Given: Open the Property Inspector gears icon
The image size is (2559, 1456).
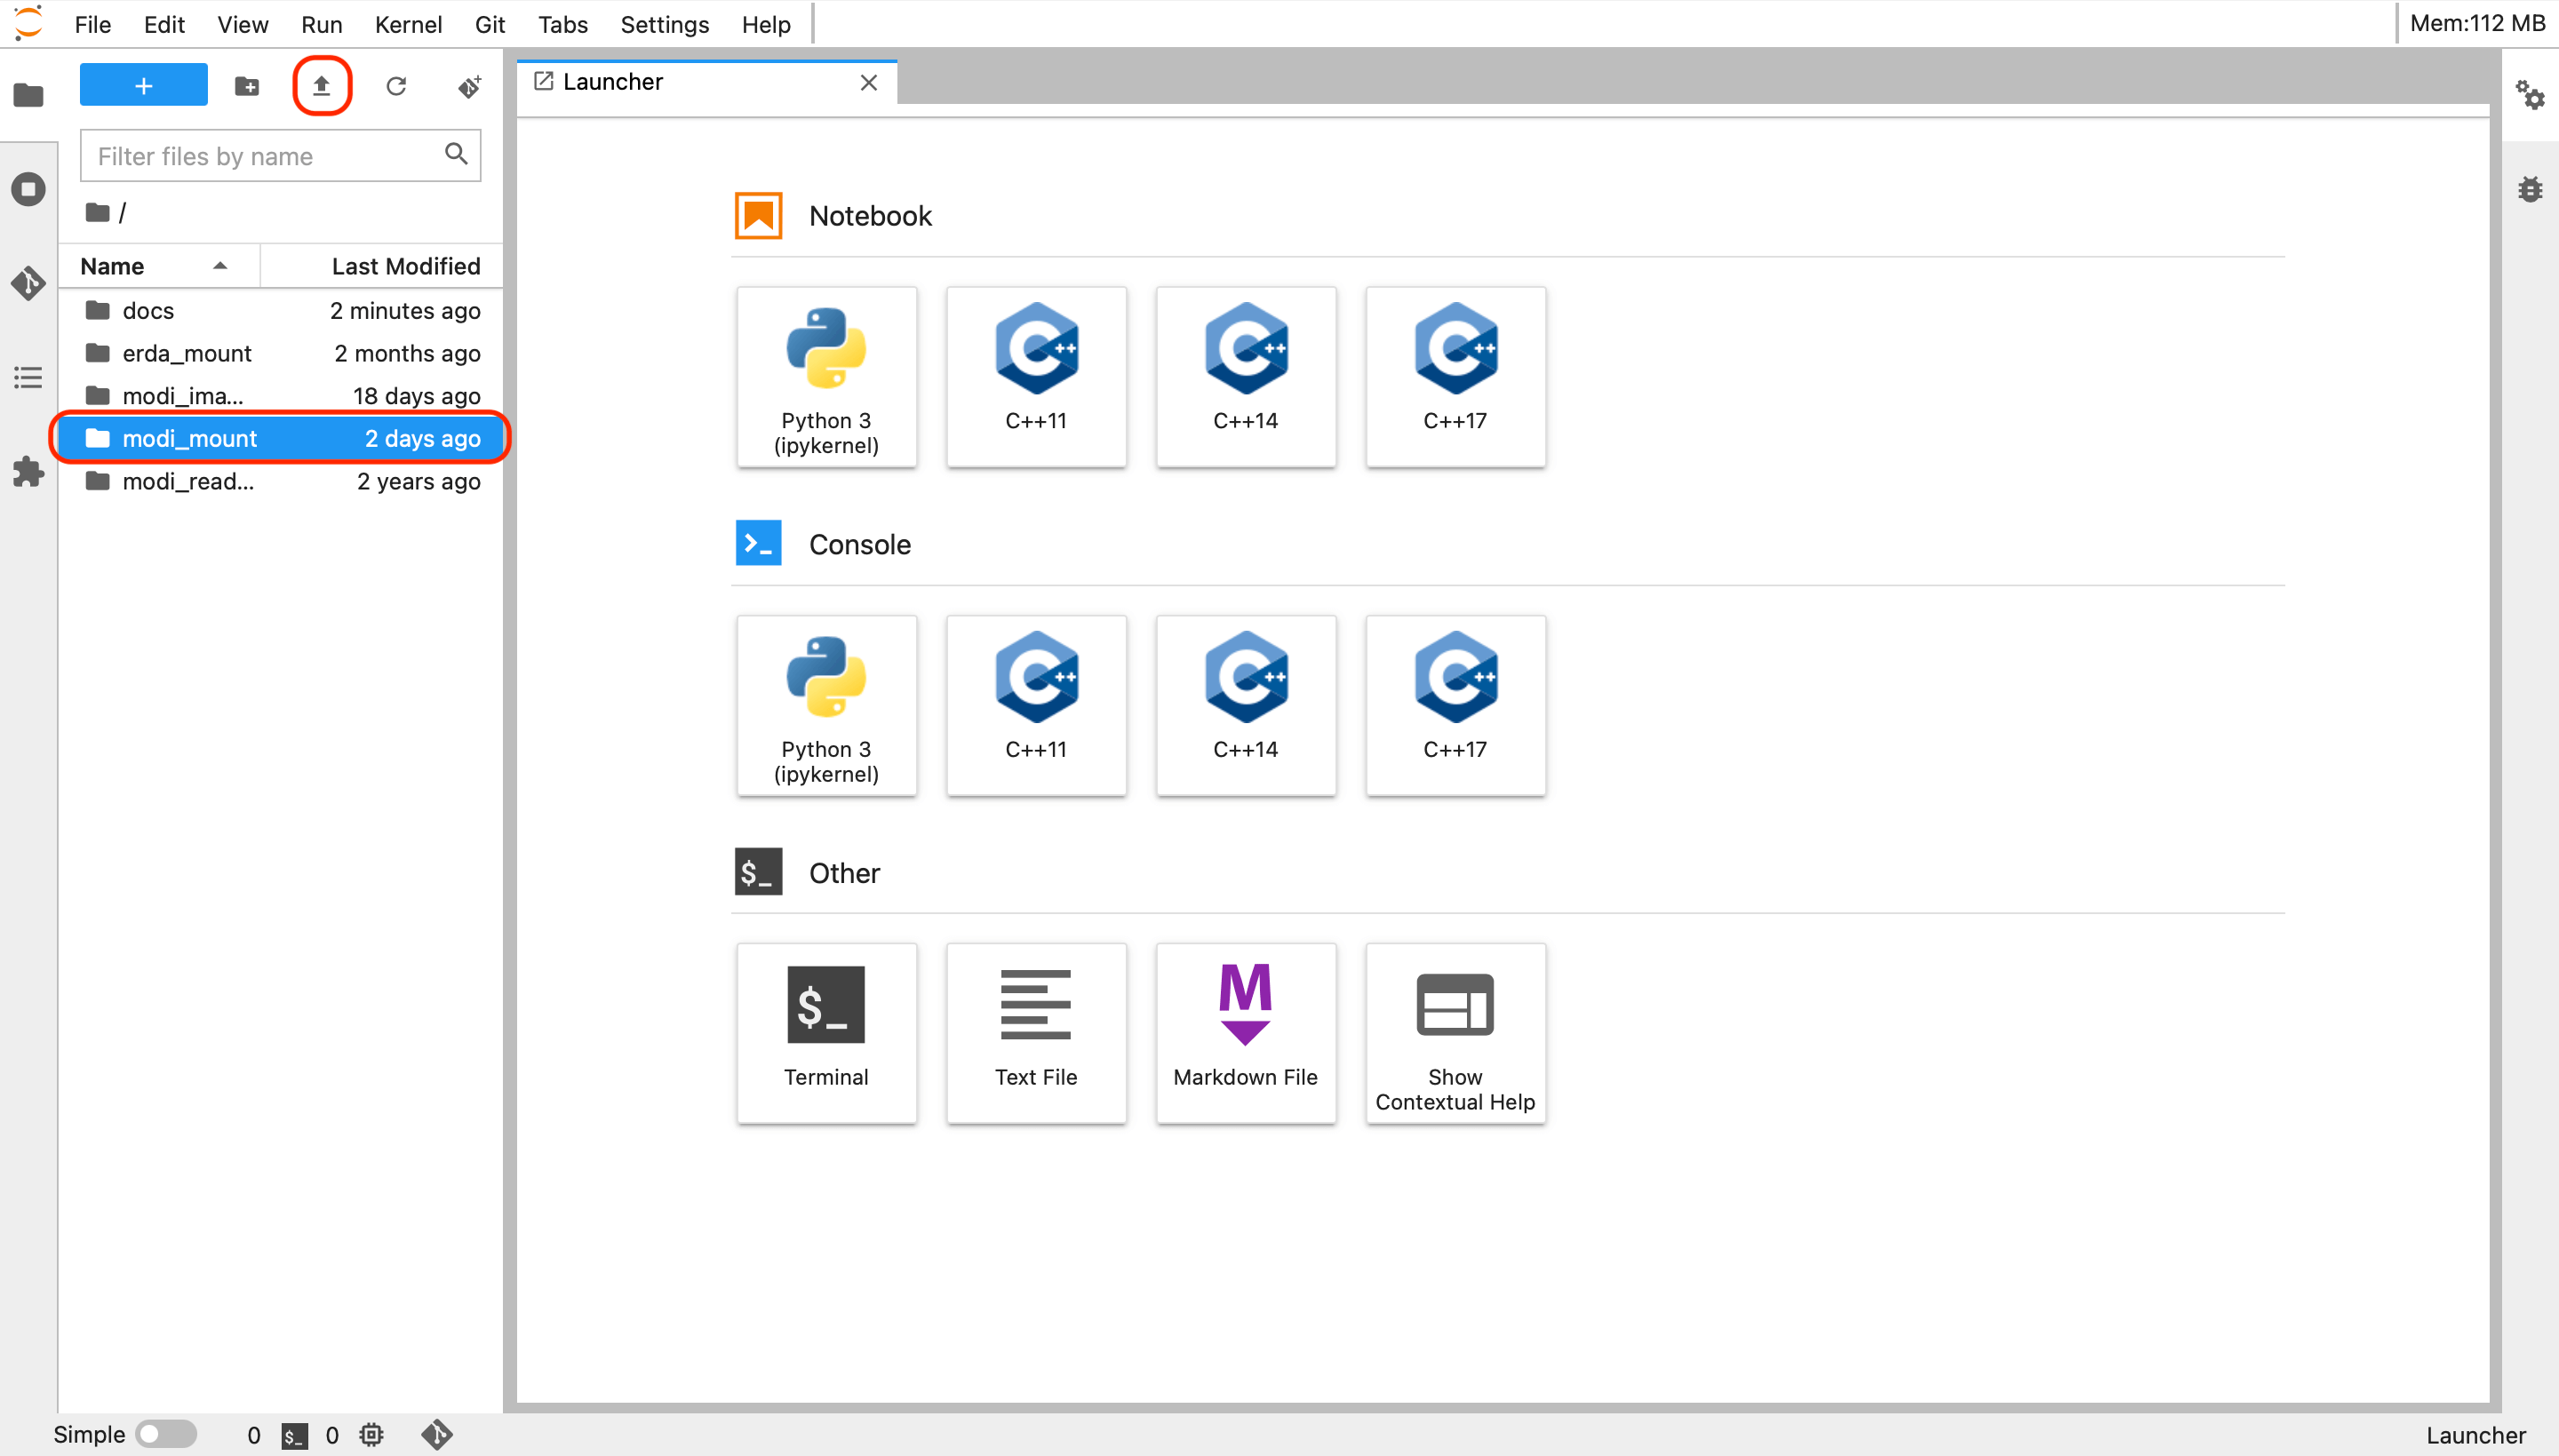Looking at the screenshot, I should point(2530,95).
